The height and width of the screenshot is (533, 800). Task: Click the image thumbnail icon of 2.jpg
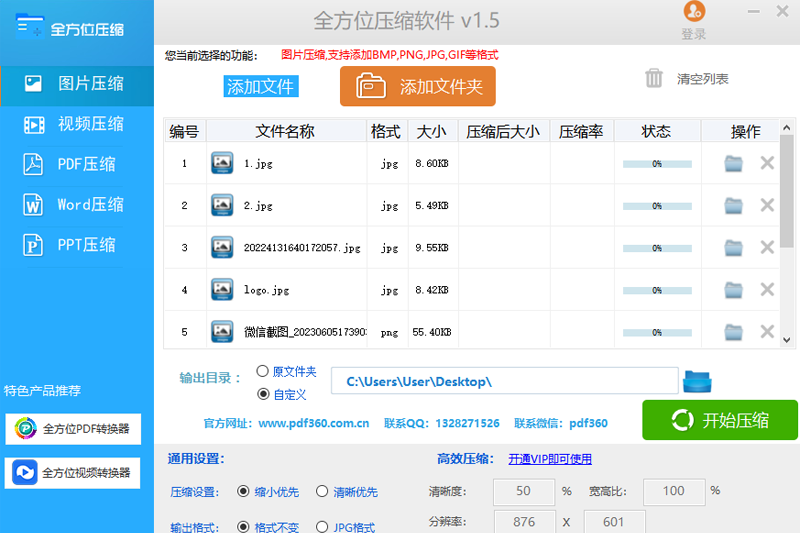pos(222,205)
